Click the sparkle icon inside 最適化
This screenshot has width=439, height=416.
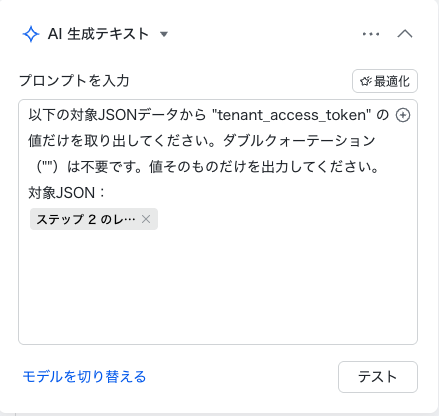(366, 81)
